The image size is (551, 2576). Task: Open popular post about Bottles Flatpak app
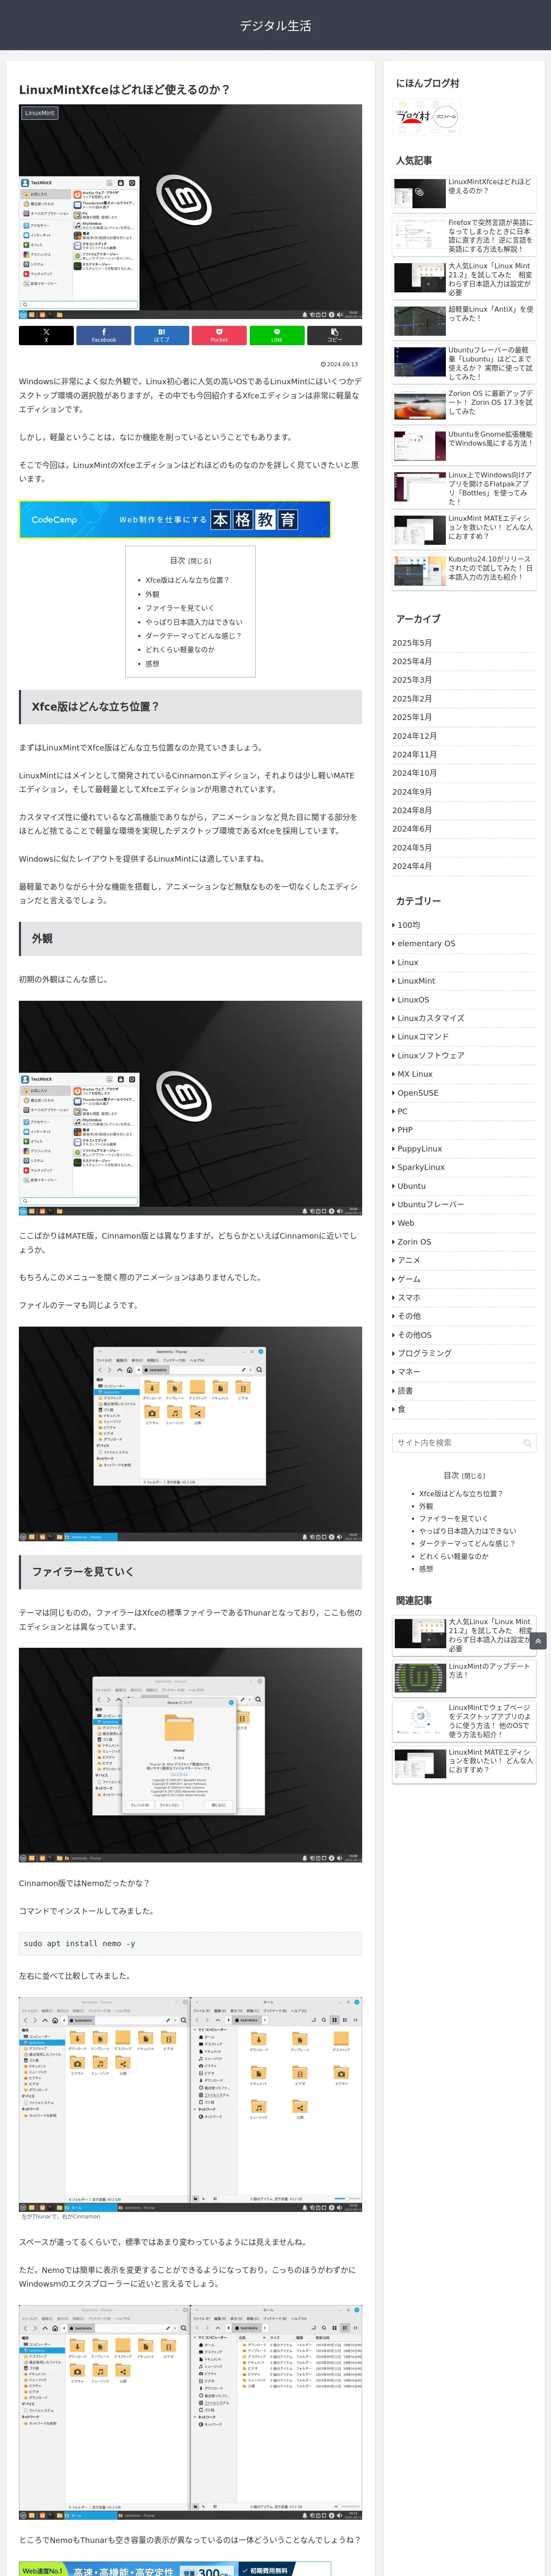pyautogui.click(x=464, y=489)
